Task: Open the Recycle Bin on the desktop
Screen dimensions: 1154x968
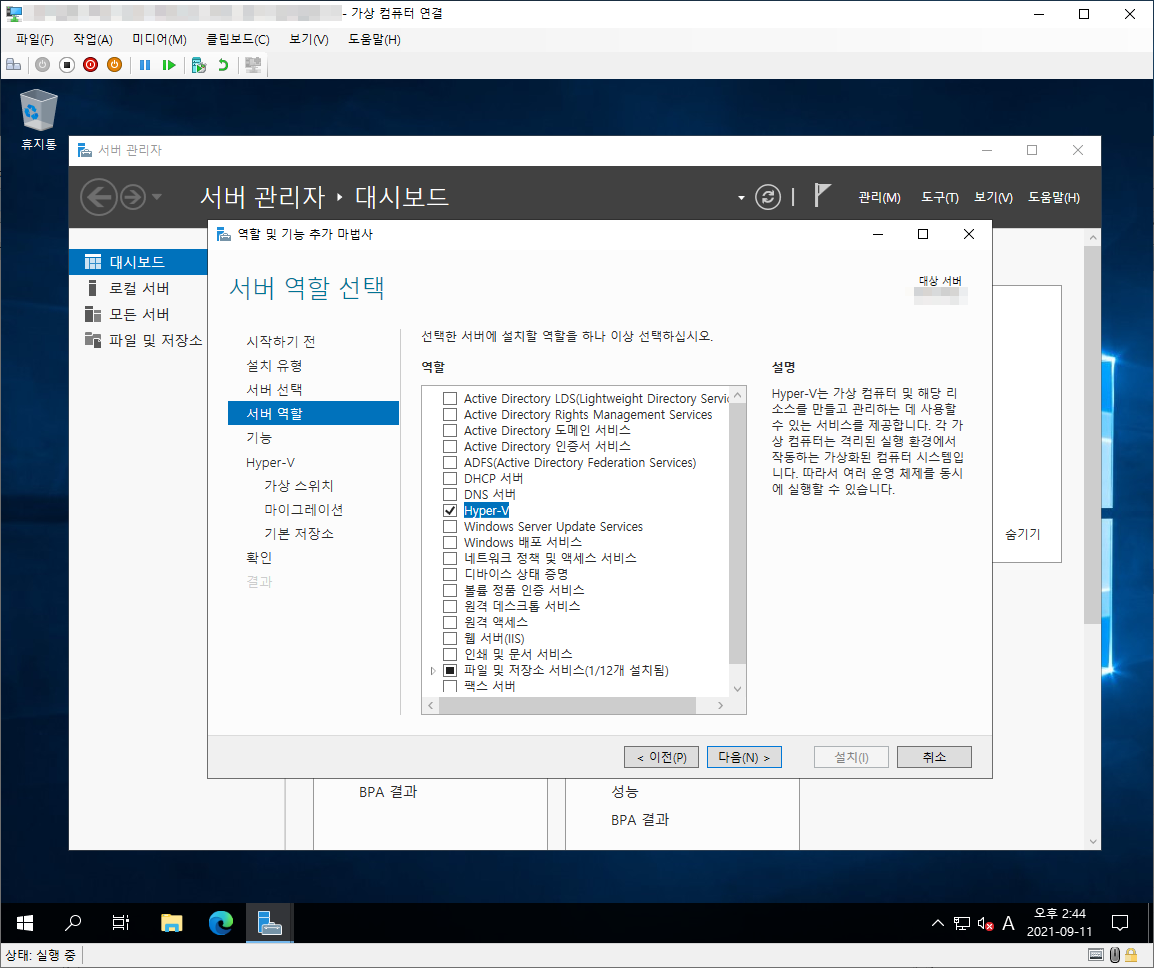Action: click(x=38, y=119)
